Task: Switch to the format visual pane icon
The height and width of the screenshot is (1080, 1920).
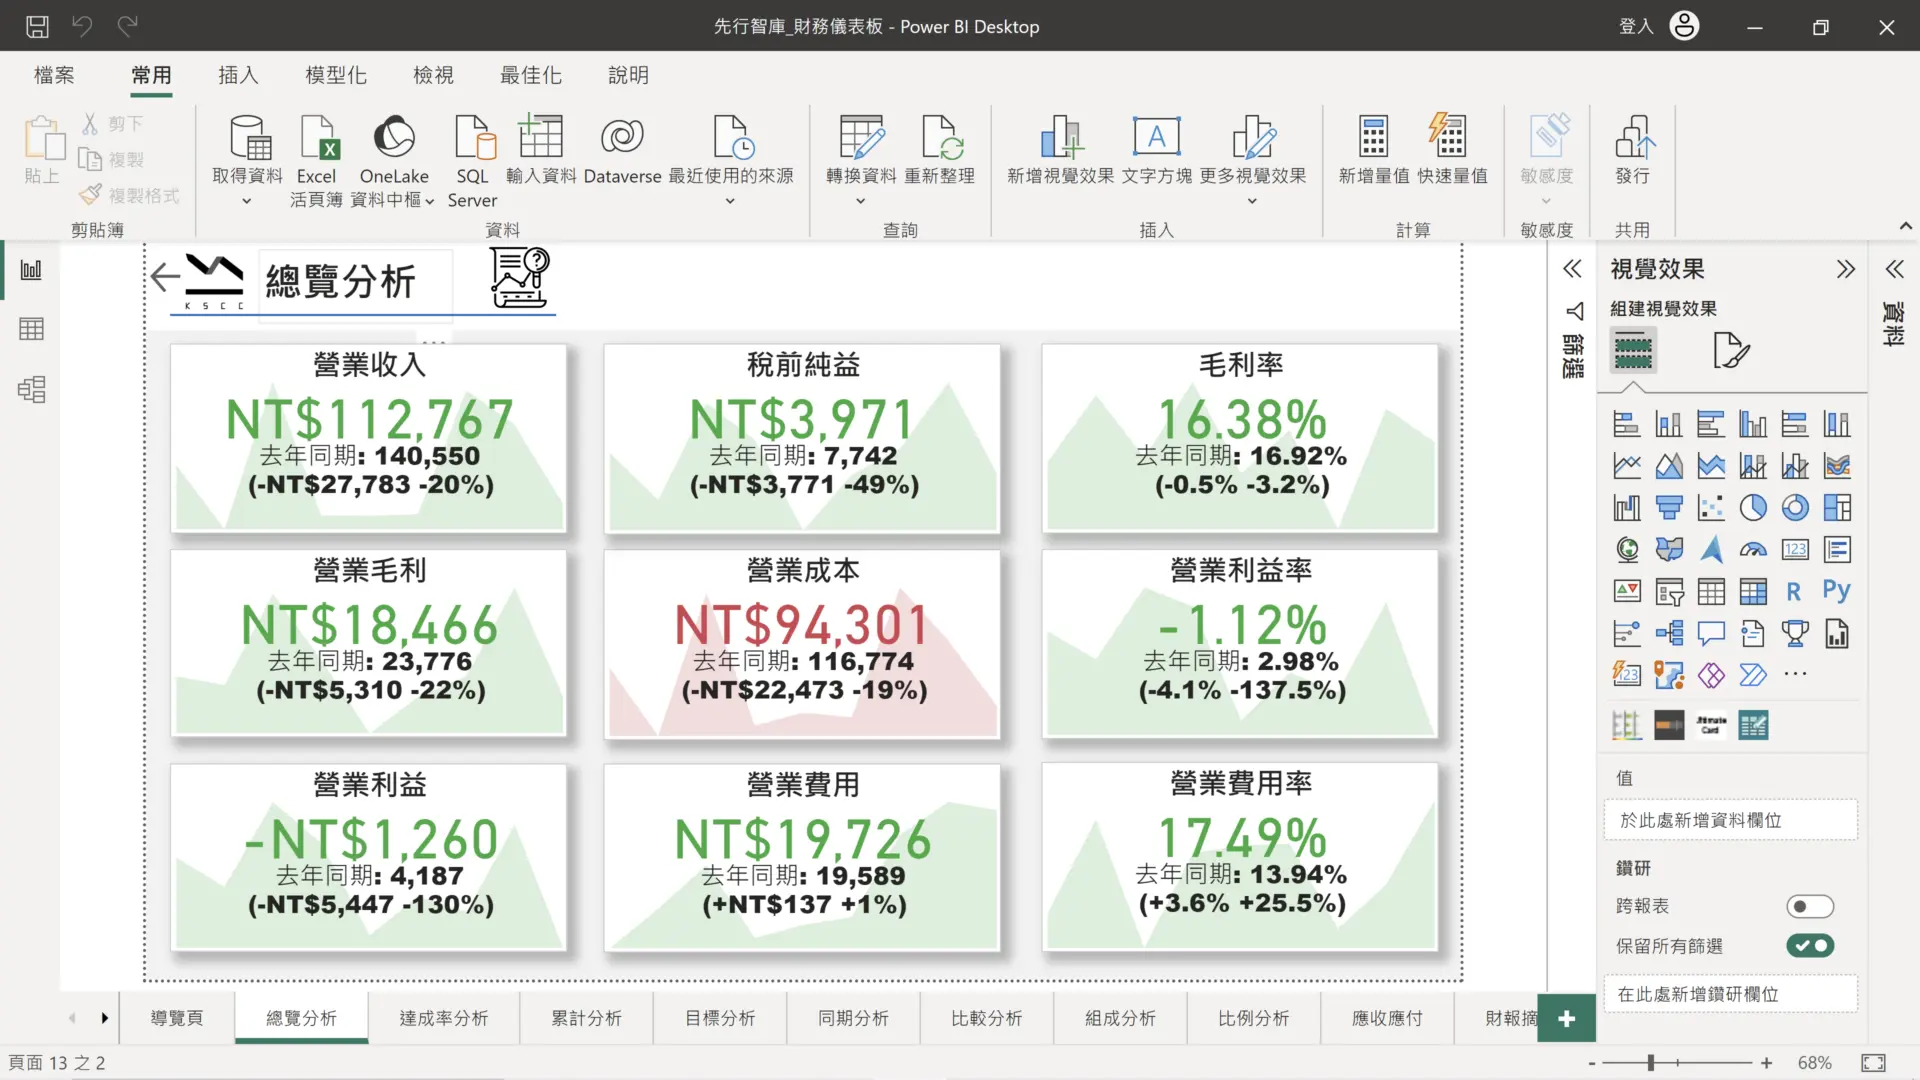Action: click(1731, 351)
